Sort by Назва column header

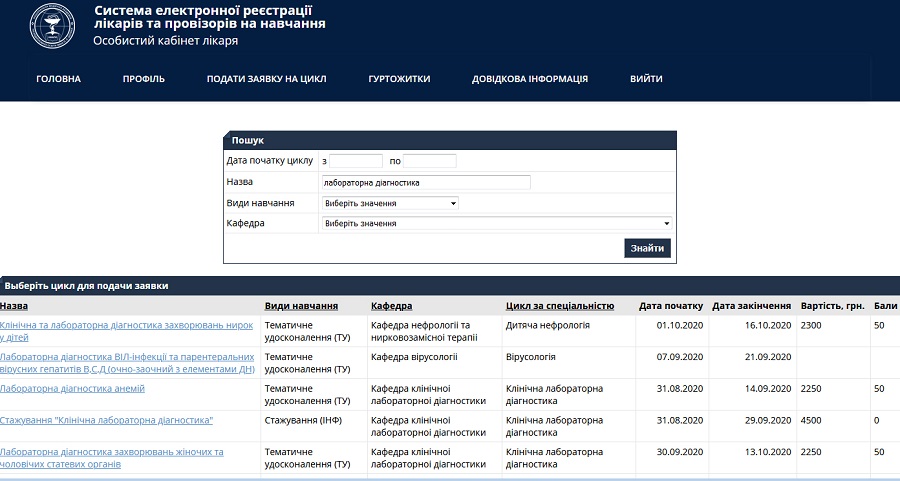click(14, 306)
